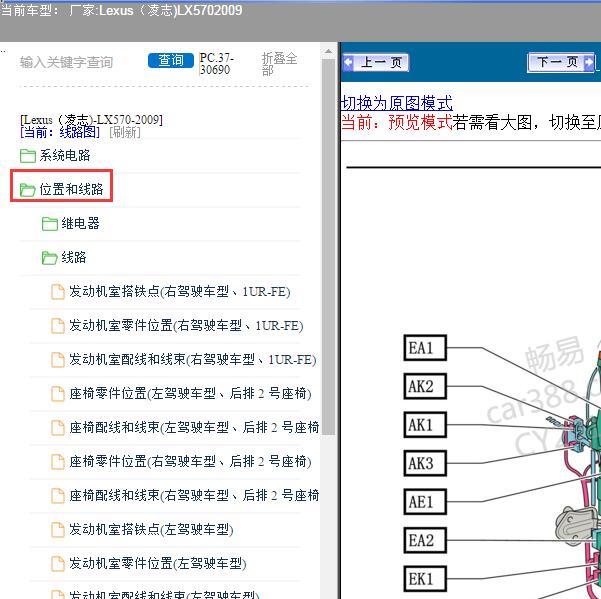This screenshot has width=601, height=599.
Task: Open 座椅零件位置(右驾驶车型、后排 2 号座椅)
Action: click(190, 461)
